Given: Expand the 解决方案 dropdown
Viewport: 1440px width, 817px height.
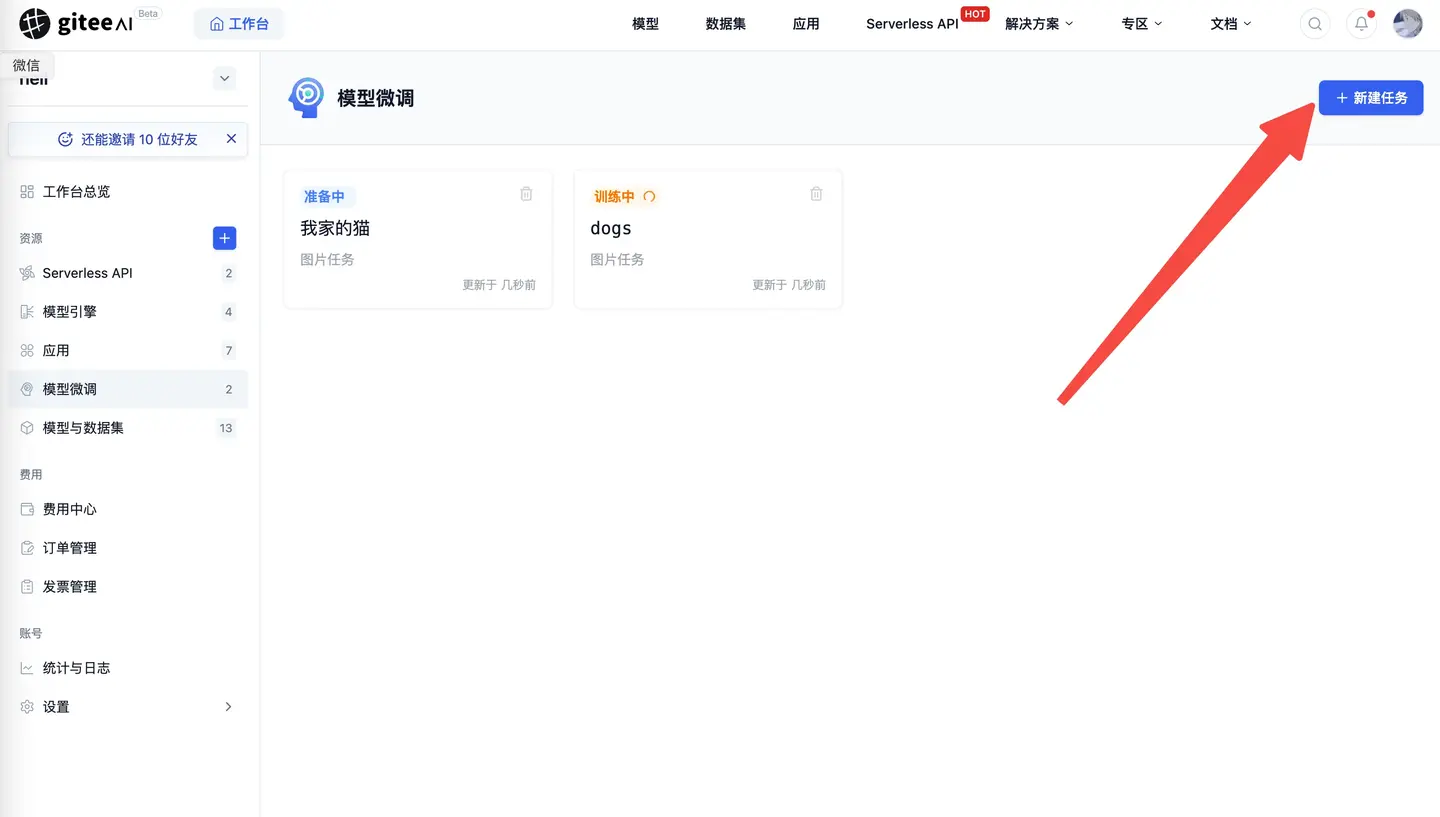Looking at the screenshot, I should click(x=1039, y=23).
